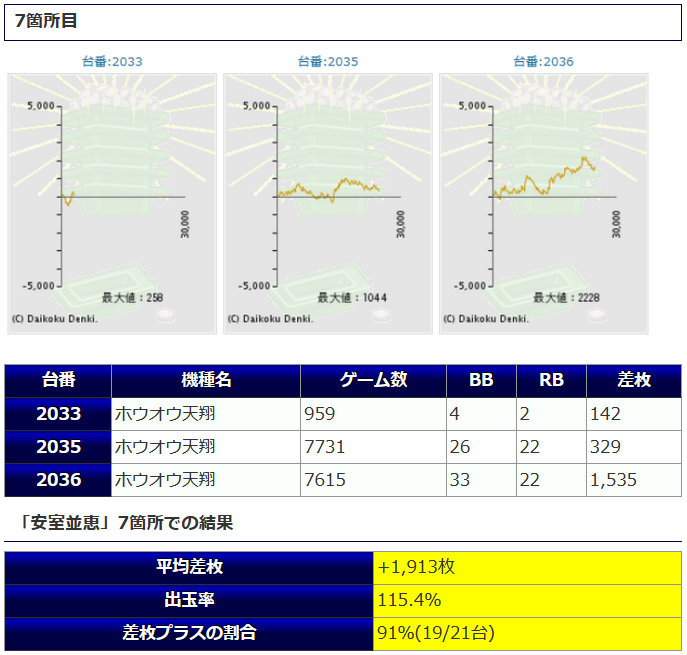Viewport: 687px width, 655px height.
Task: Select the 機種名 column header
Action: coord(206,380)
